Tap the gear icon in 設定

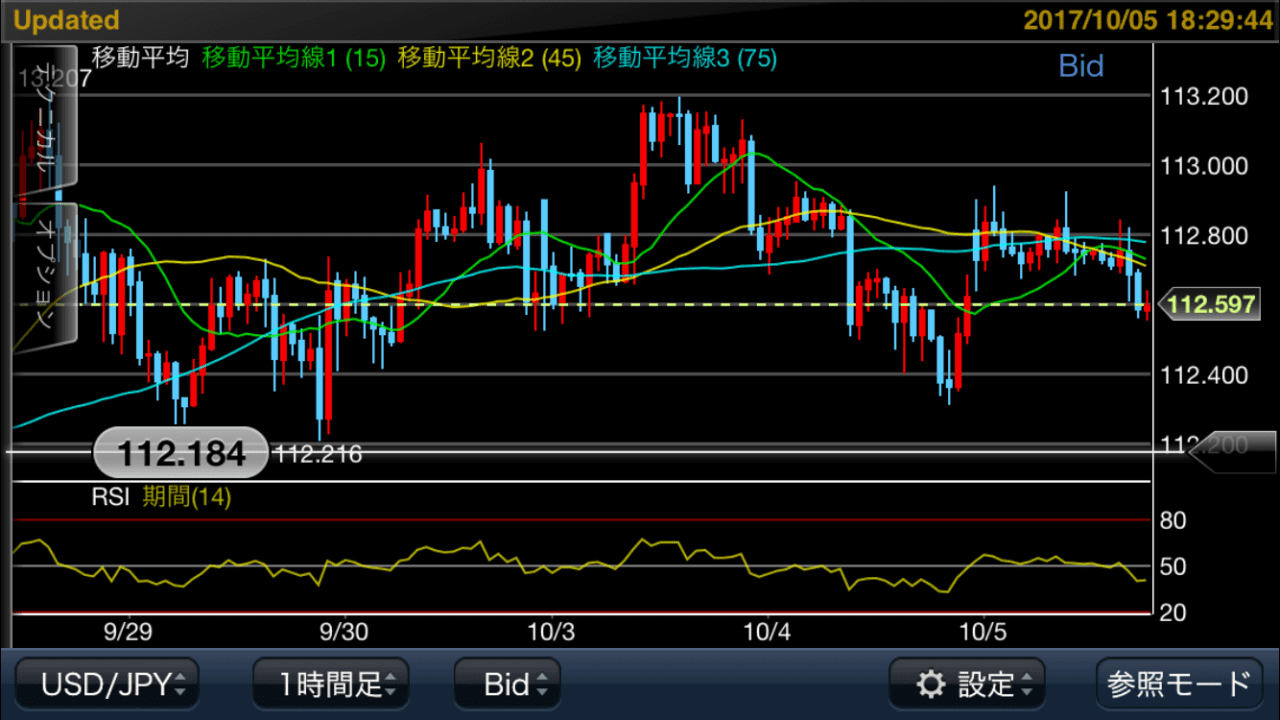coord(931,685)
